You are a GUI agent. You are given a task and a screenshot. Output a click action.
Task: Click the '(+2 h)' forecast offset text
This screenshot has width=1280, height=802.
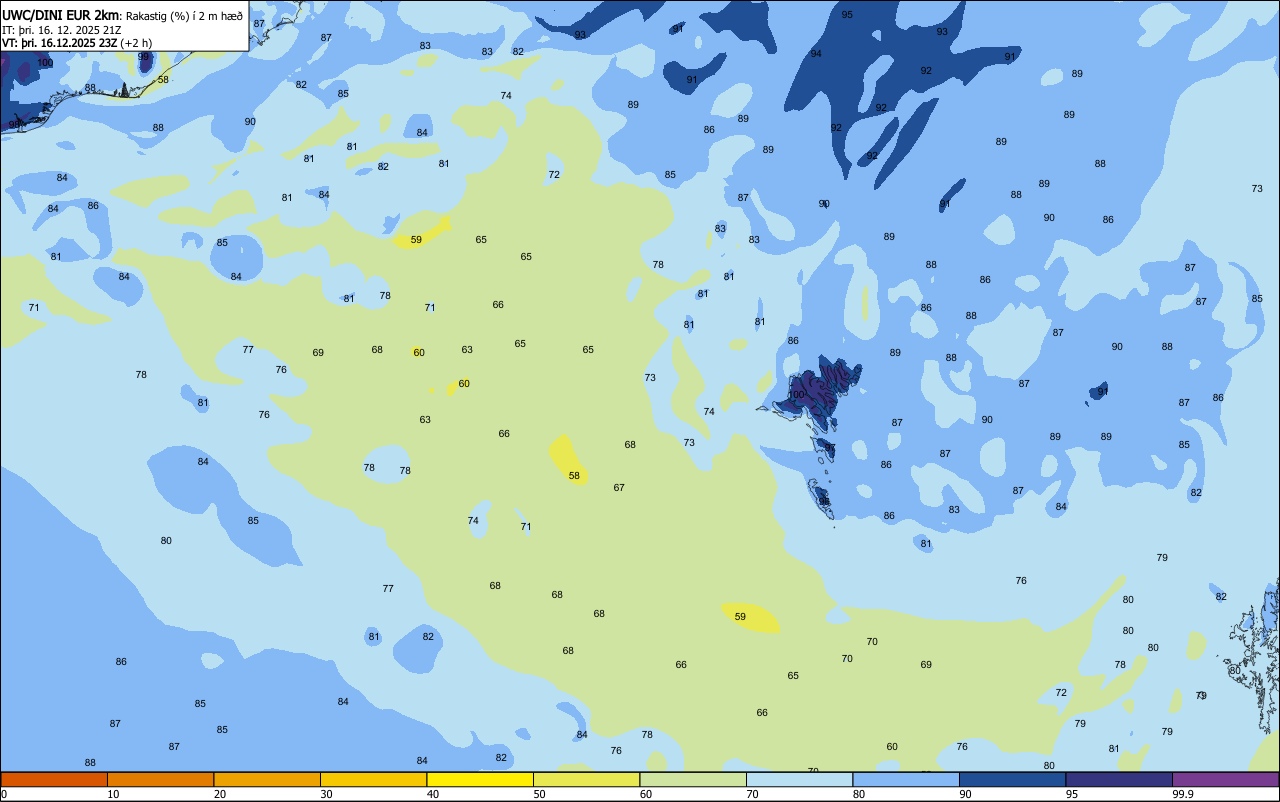[x=136, y=43]
